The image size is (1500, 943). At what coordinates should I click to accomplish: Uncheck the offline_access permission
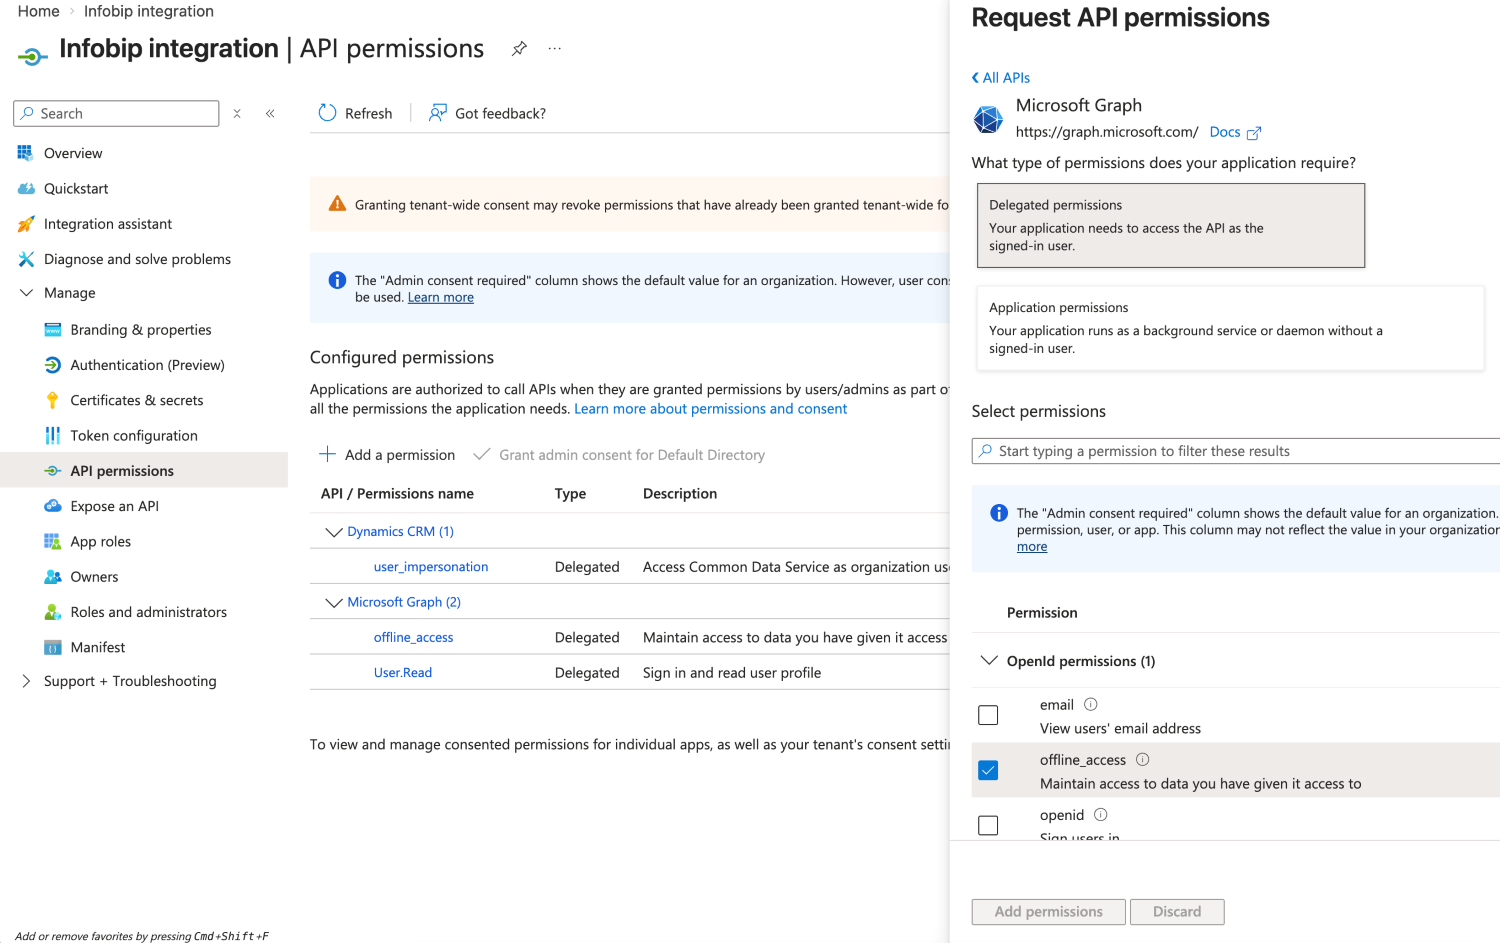pyautogui.click(x=988, y=770)
